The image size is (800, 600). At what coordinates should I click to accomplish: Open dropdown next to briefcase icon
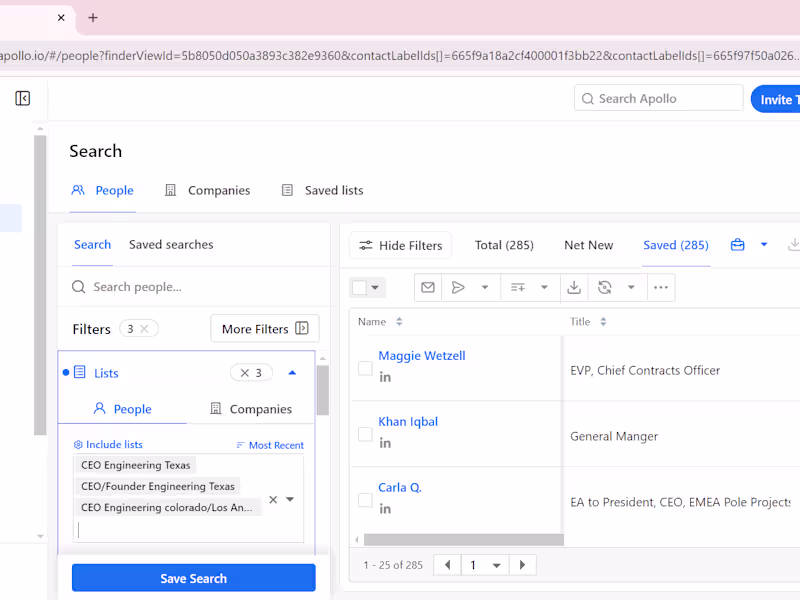click(764, 245)
